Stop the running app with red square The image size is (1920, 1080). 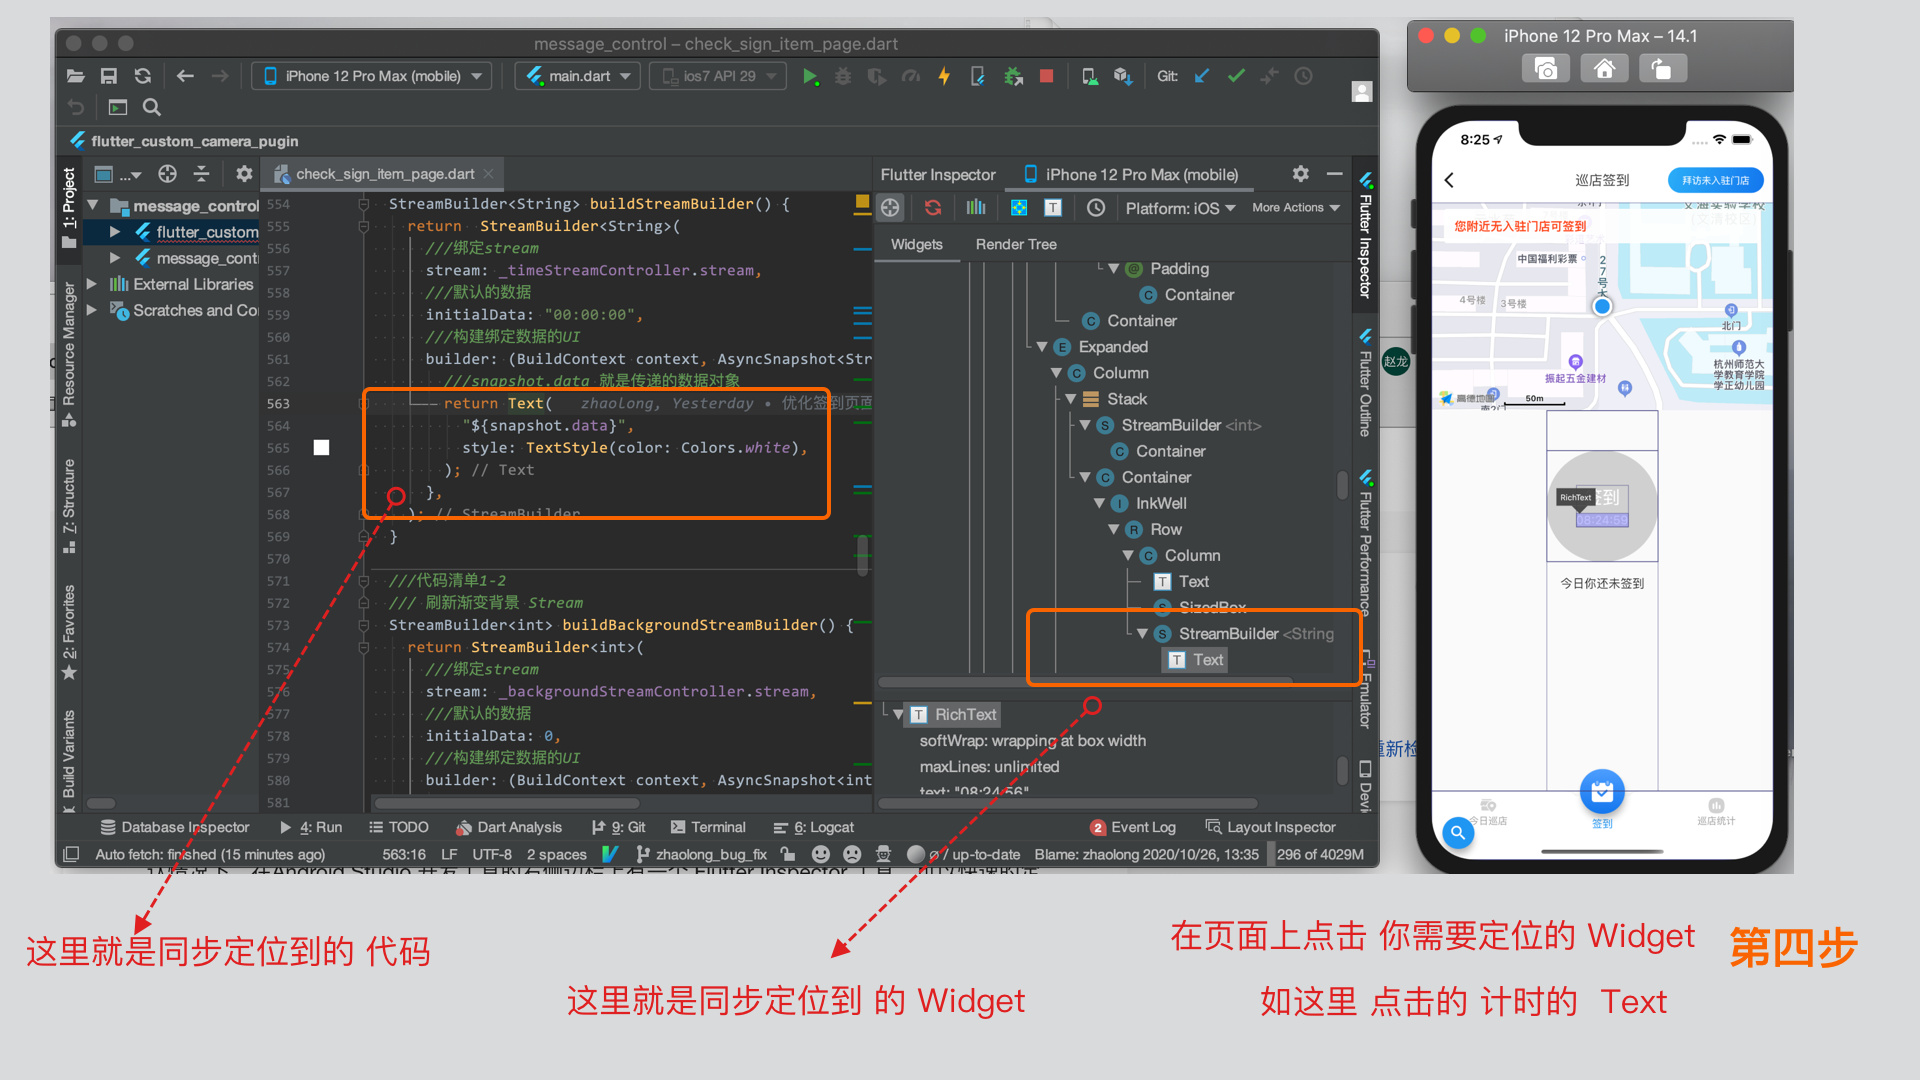pyautogui.click(x=1046, y=76)
